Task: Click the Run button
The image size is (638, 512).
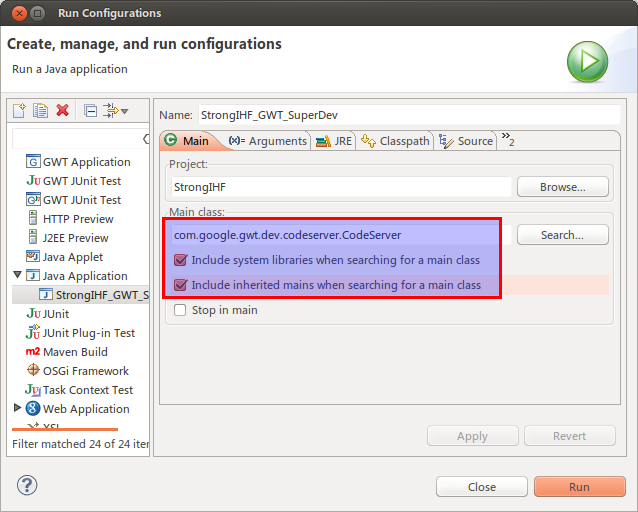Action: coord(579,487)
